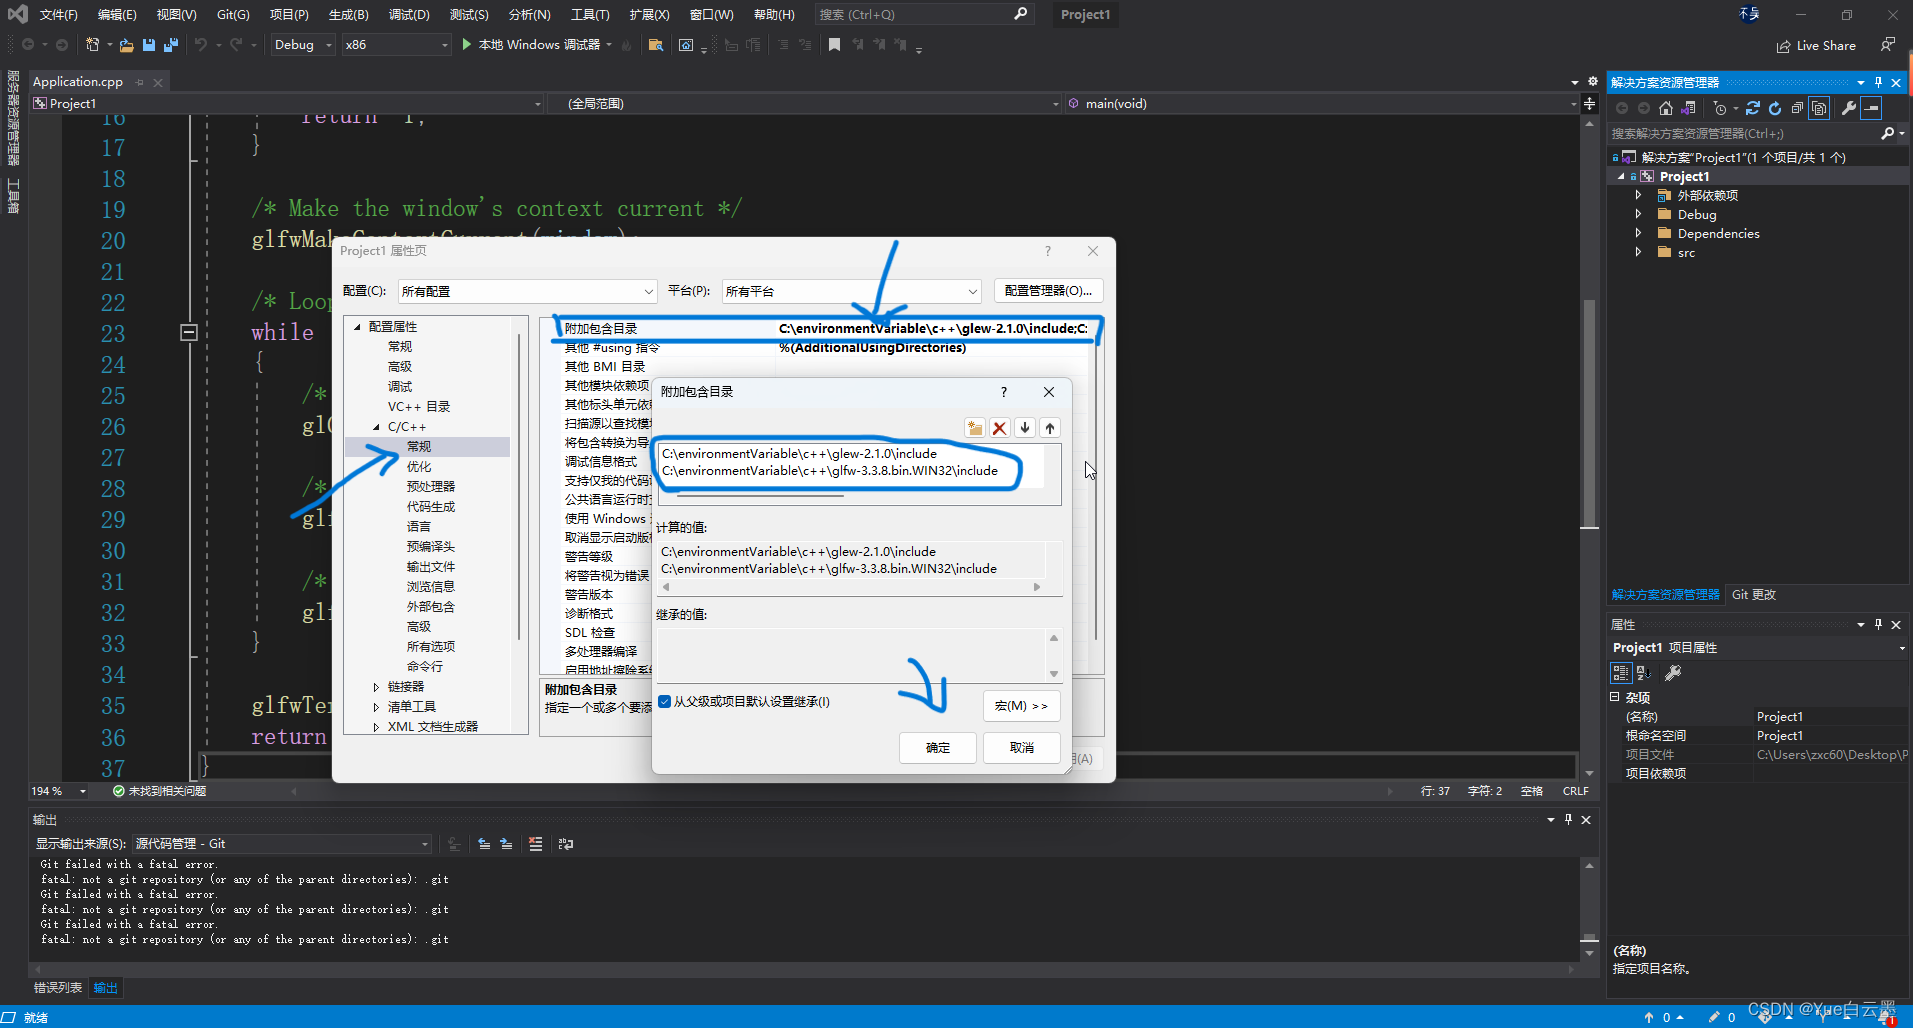
Task: Click horizontal scrollbar under computed values list
Action: 850,587
